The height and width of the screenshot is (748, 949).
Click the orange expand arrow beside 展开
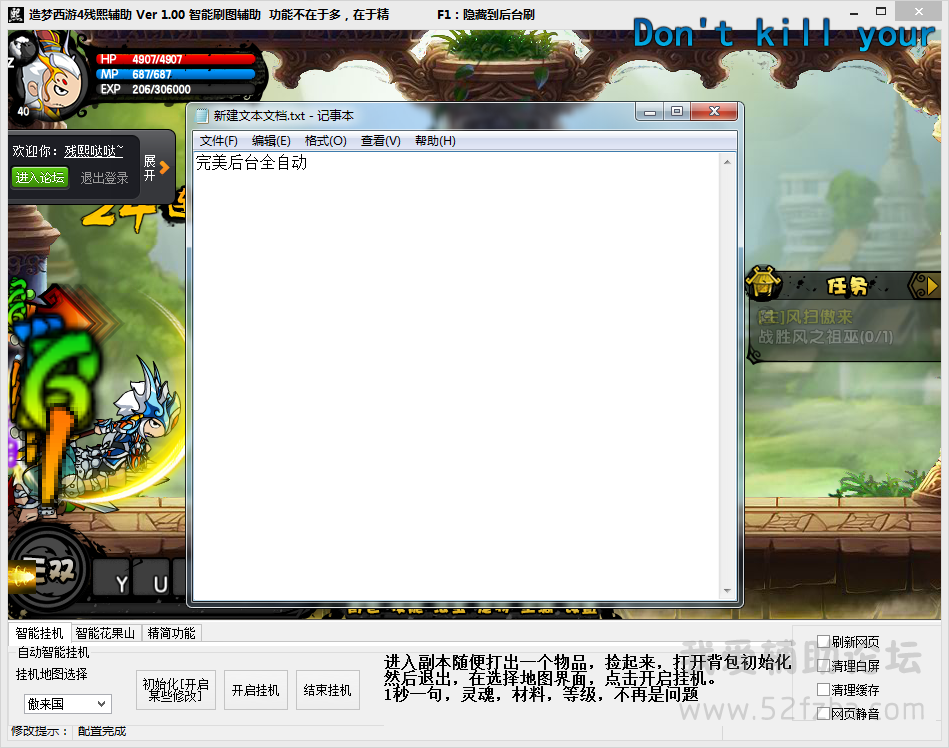tap(164, 167)
